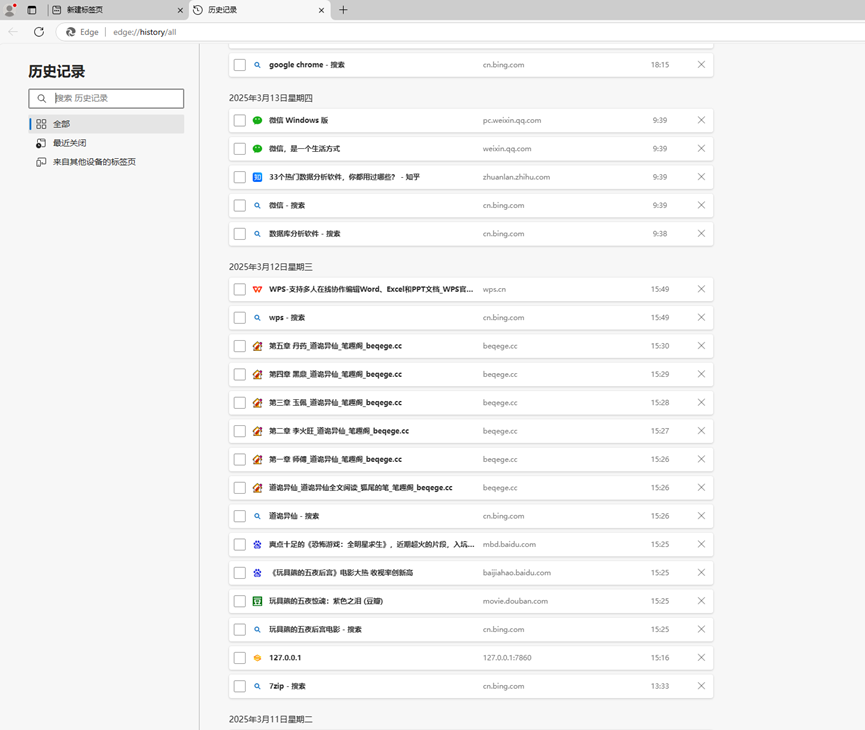Click the WeChat icon of 微信 Windows 版
865x730 pixels.
257,120
